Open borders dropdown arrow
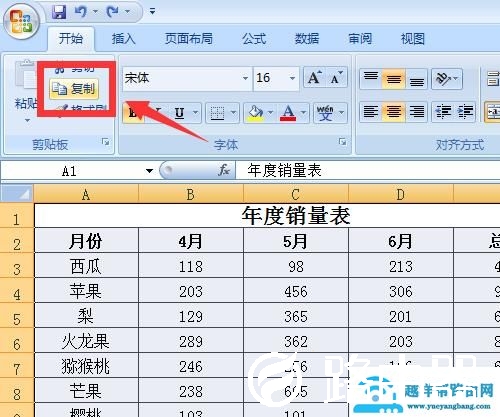Image resolution: width=500 pixels, height=417 pixels. pyautogui.click(x=234, y=113)
